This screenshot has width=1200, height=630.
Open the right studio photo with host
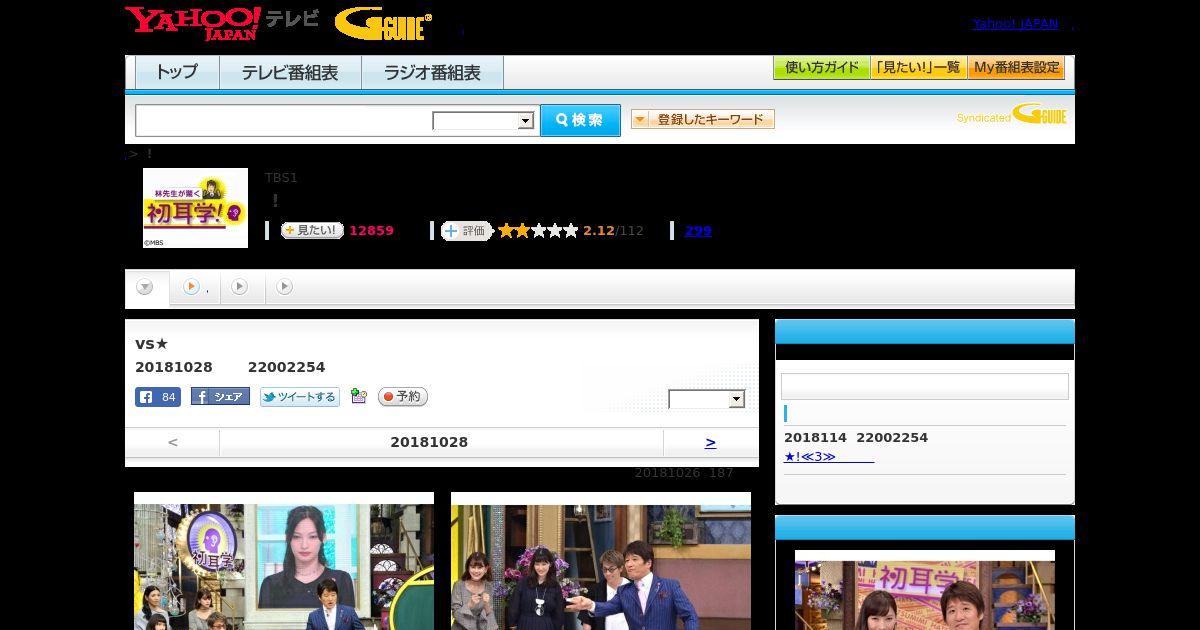point(601,561)
